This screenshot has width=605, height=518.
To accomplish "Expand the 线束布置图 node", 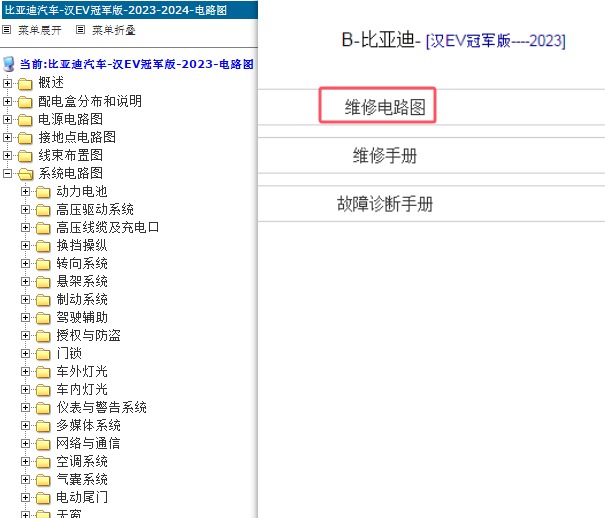I will [x=7, y=155].
